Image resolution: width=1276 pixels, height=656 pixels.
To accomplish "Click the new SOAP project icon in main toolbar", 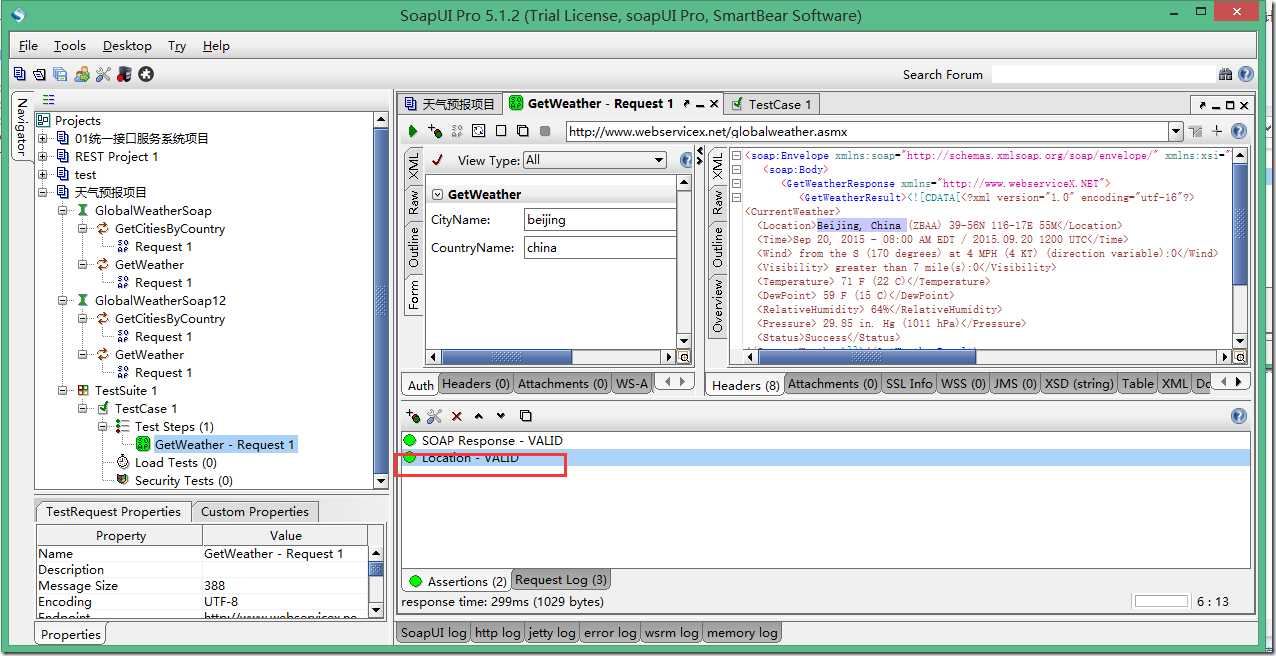I will click(20, 74).
